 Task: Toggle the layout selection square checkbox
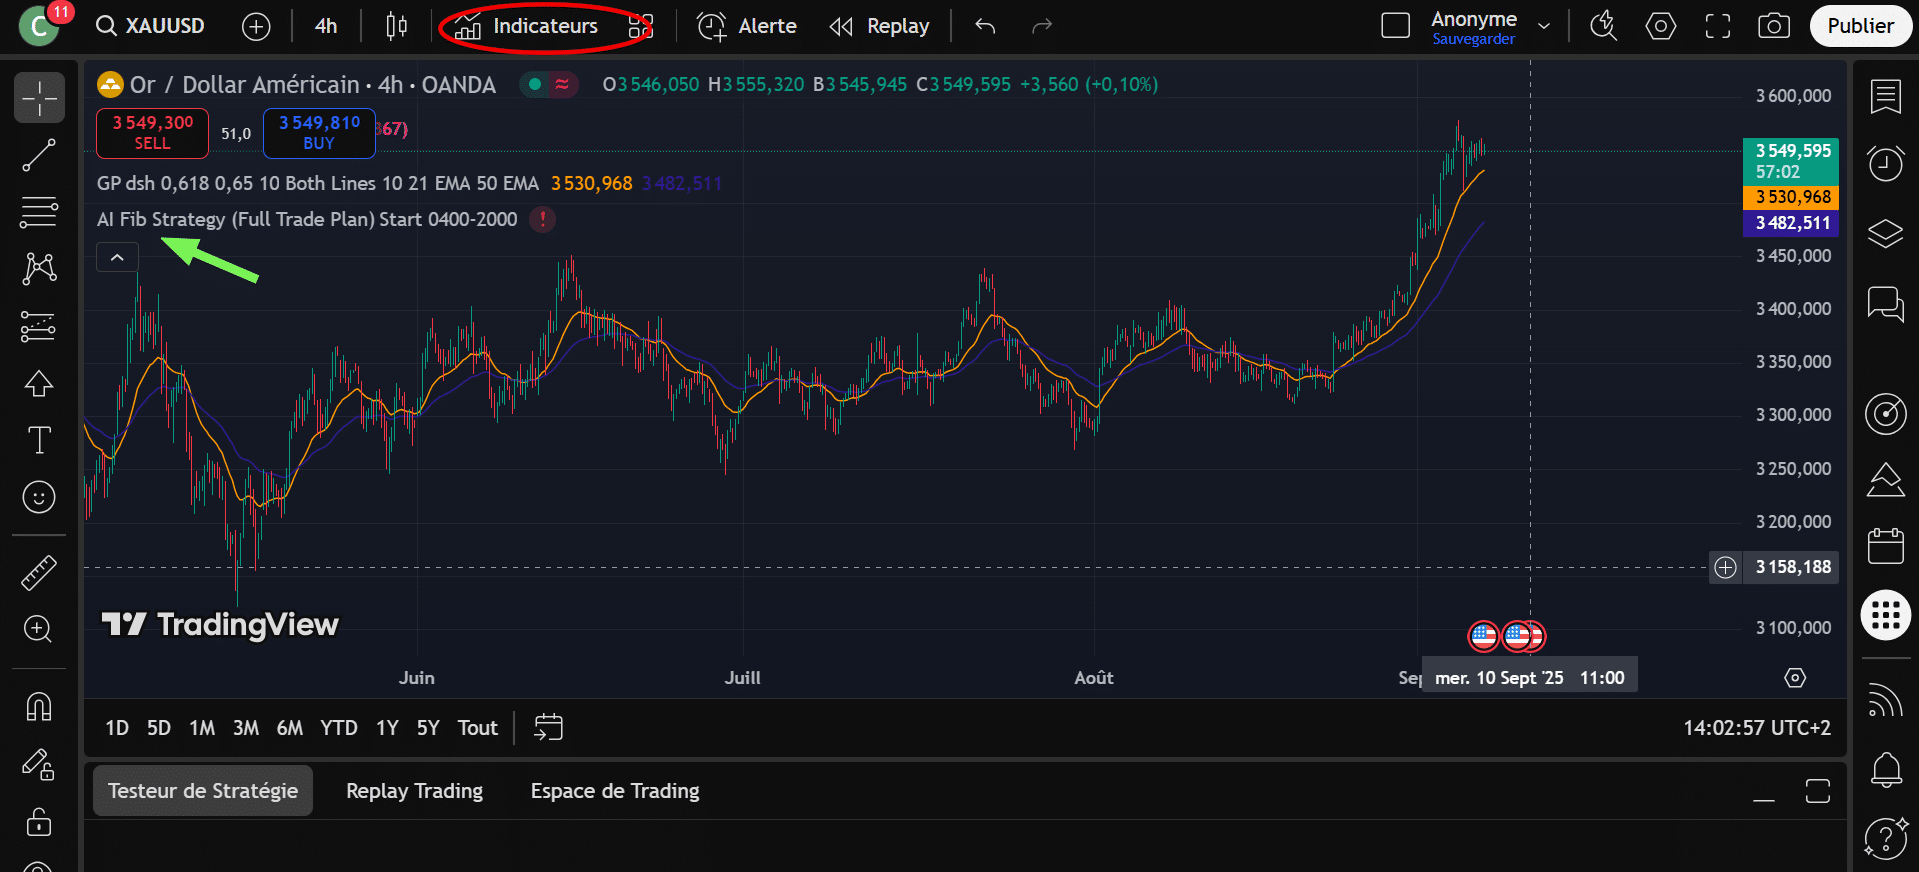(1395, 26)
